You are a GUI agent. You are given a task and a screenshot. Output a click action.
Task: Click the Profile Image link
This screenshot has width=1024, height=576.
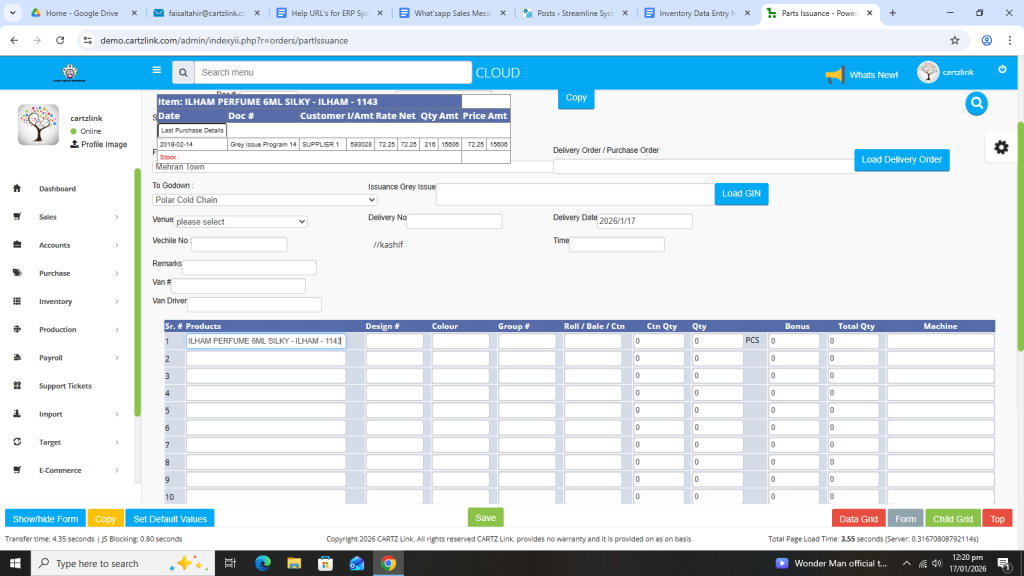(103, 144)
